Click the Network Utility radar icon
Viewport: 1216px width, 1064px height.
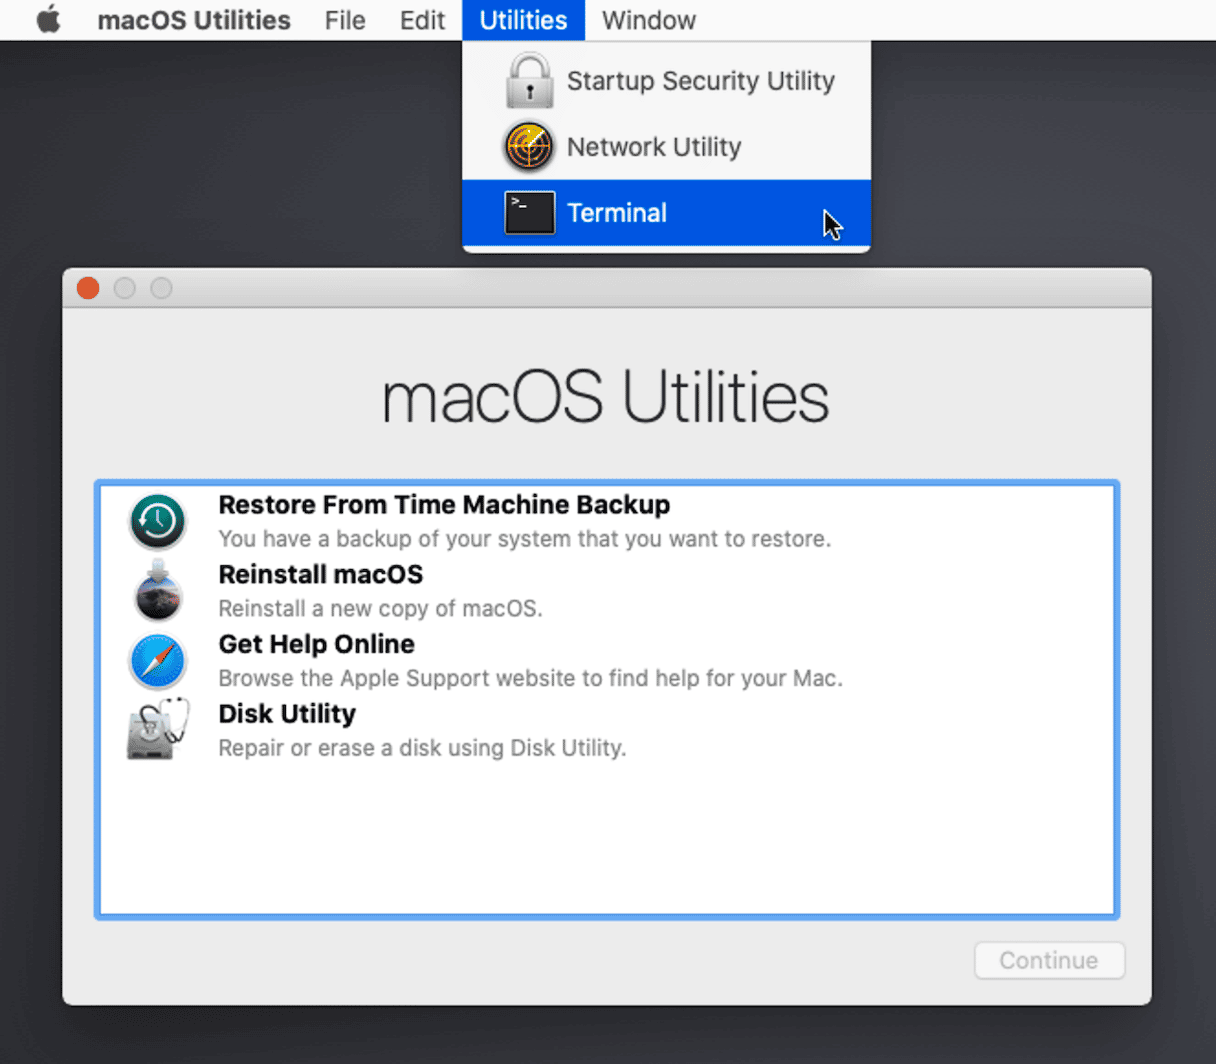[x=529, y=147]
